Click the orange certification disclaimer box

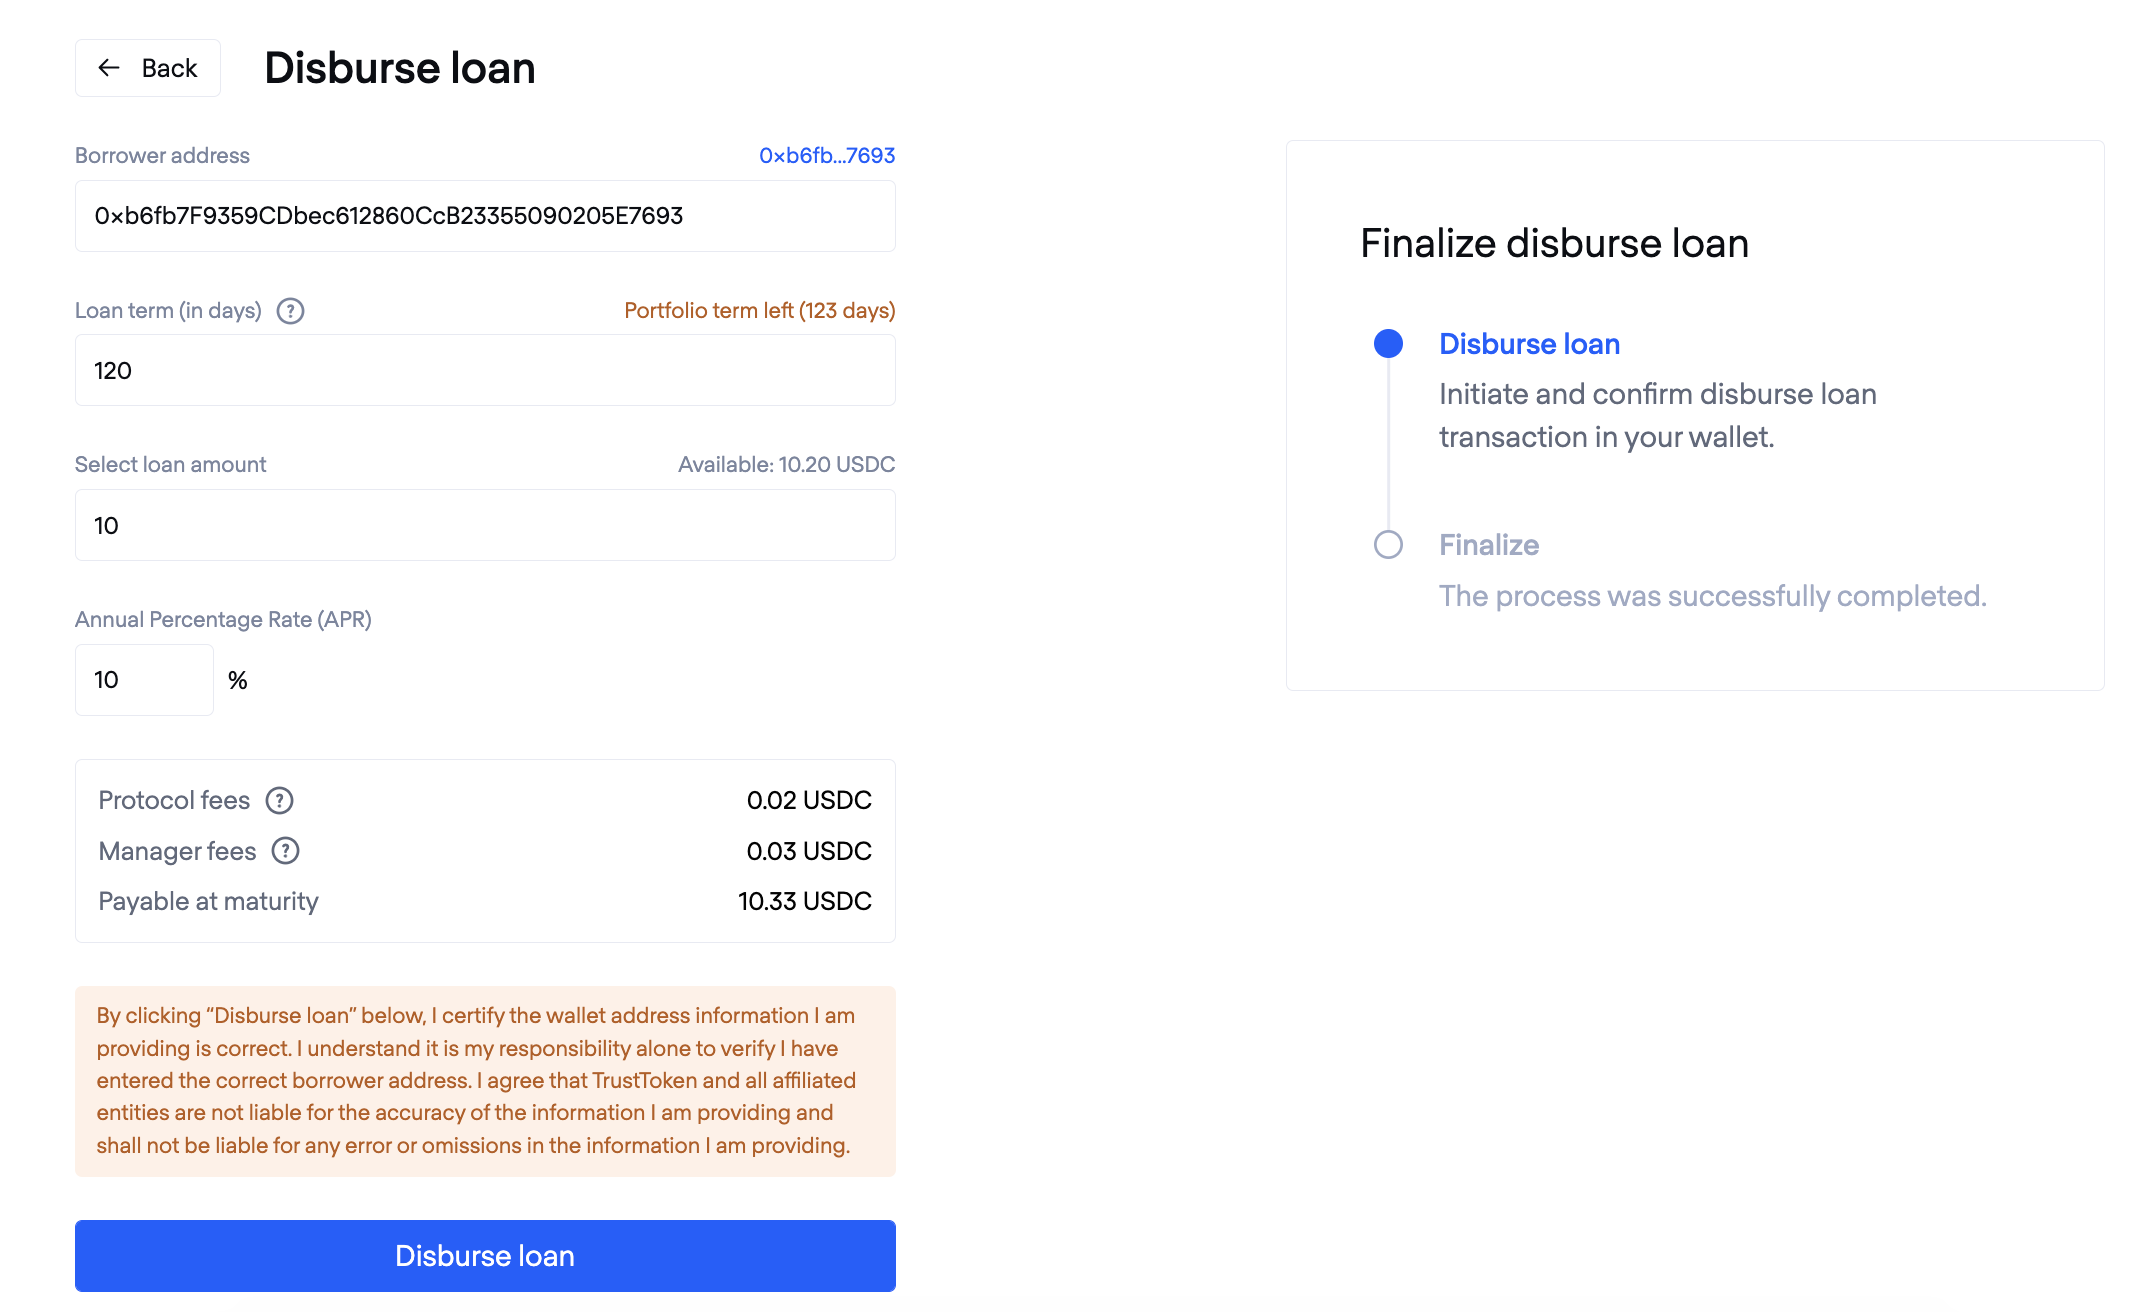click(485, 1081)
